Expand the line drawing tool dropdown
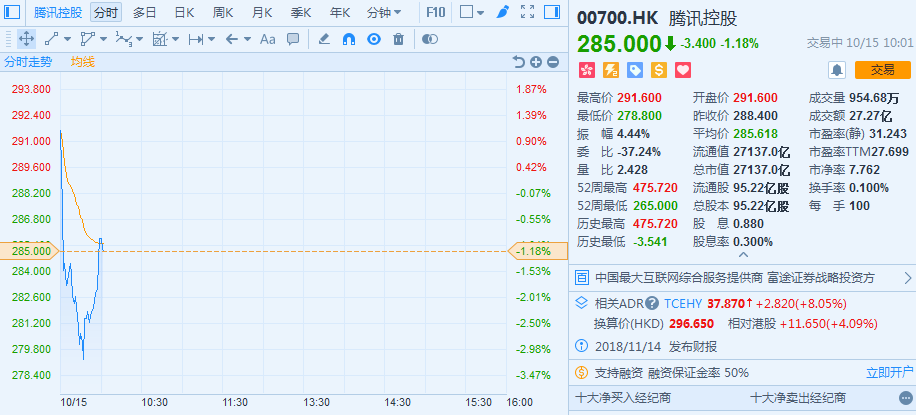The height and width of the screenshot is (415, 916). click(x=64, y=39)
